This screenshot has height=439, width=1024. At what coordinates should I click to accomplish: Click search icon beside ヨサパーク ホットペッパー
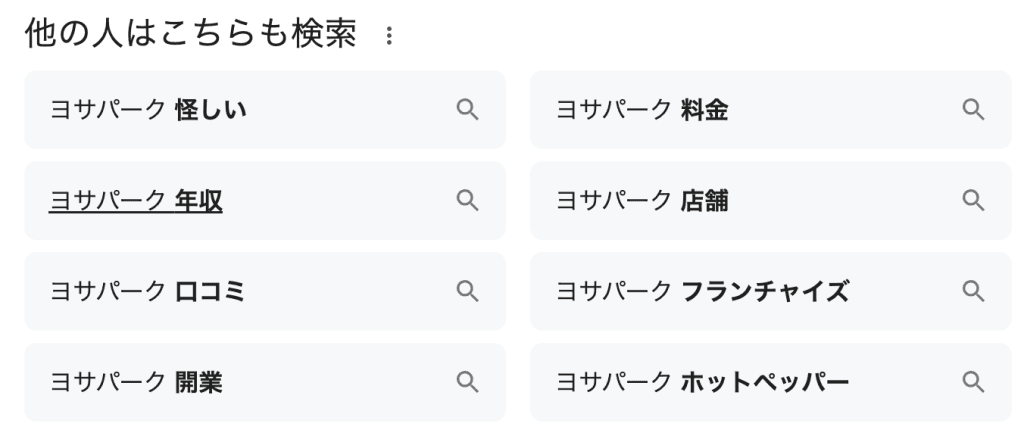pyautogui.click(x=972, y=381)
